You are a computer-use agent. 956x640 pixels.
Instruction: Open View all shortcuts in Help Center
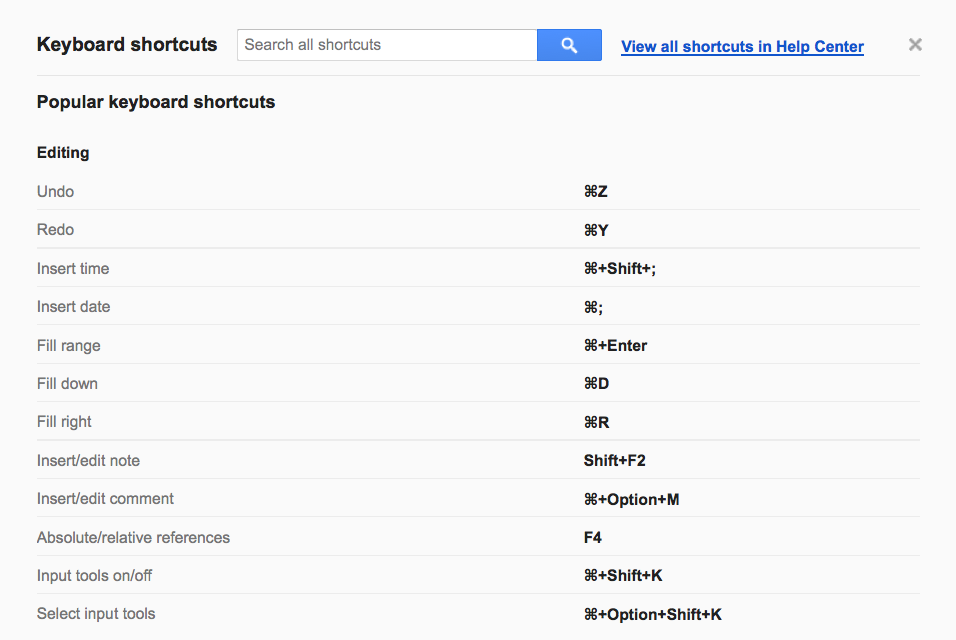(x=742, y=46)
